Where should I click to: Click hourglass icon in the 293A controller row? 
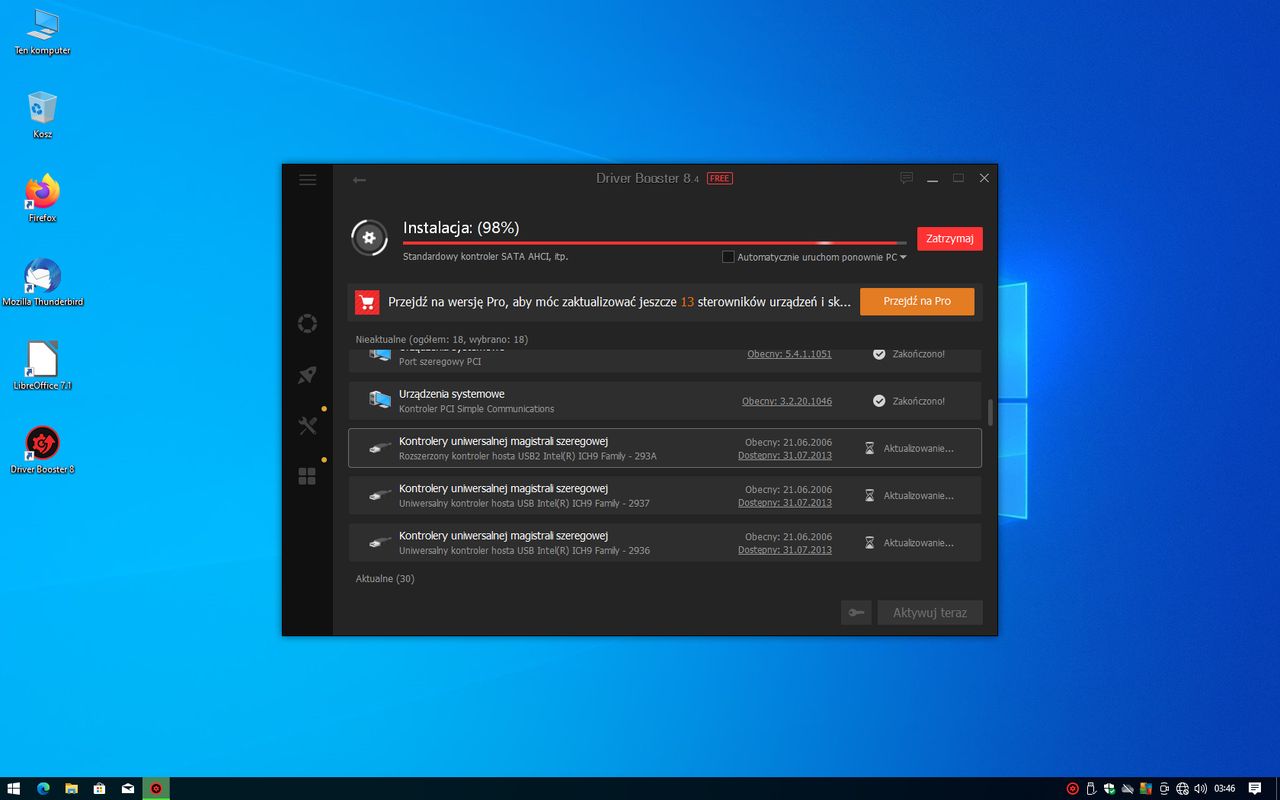(x=870, y=448)
